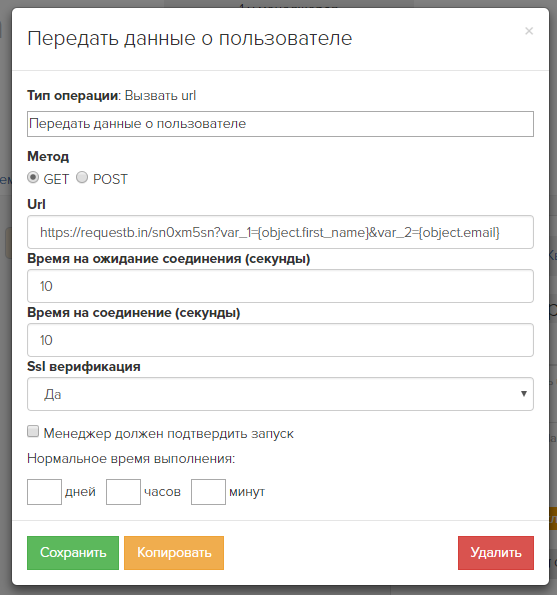The image size is (557, 595).
Task: Focus the operation name text field
Action: click(280, 124)
